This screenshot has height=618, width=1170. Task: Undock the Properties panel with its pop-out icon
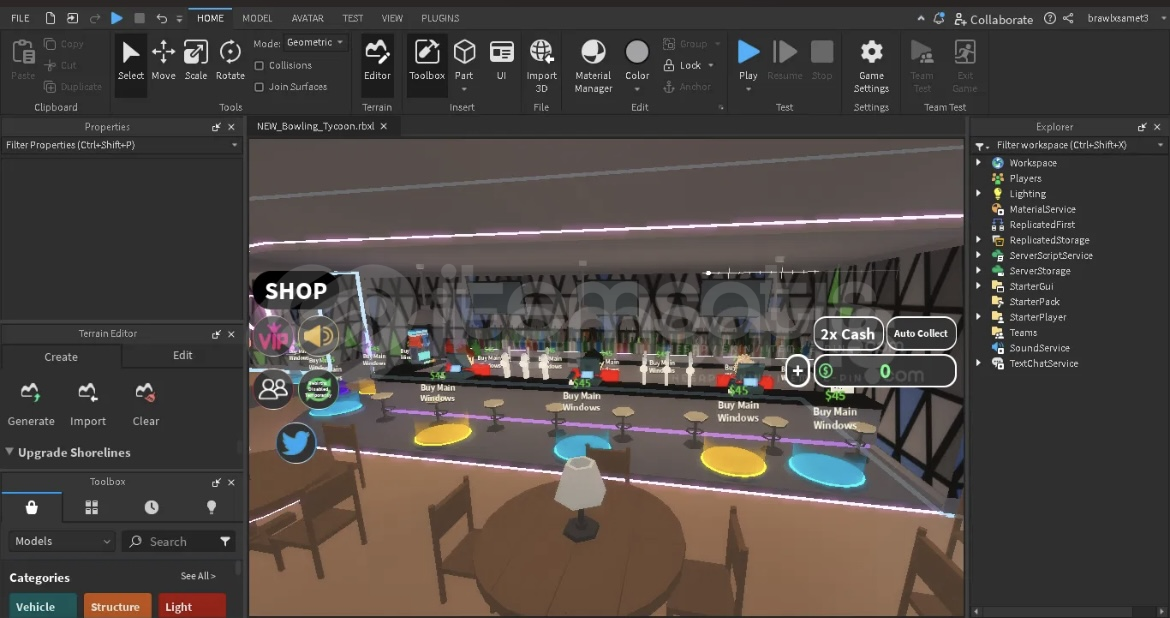point(216,127)
